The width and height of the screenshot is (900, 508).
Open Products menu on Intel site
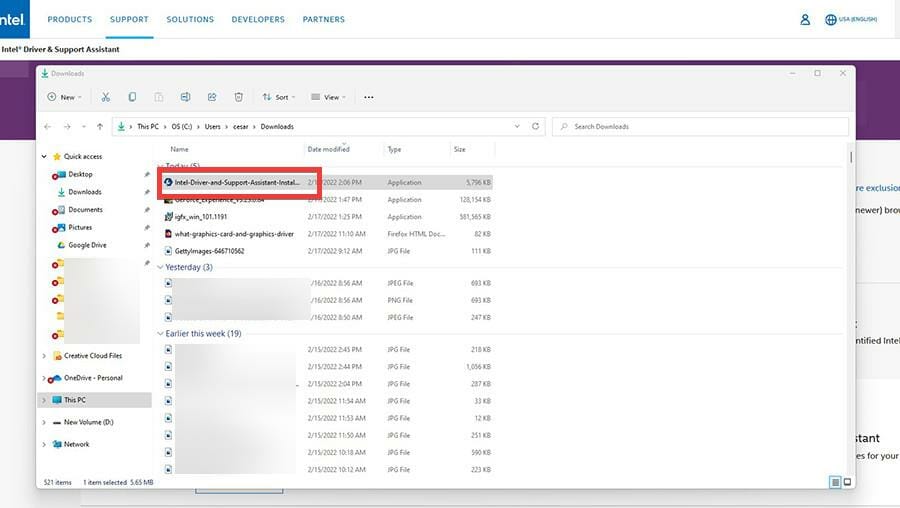pos(69,20)
